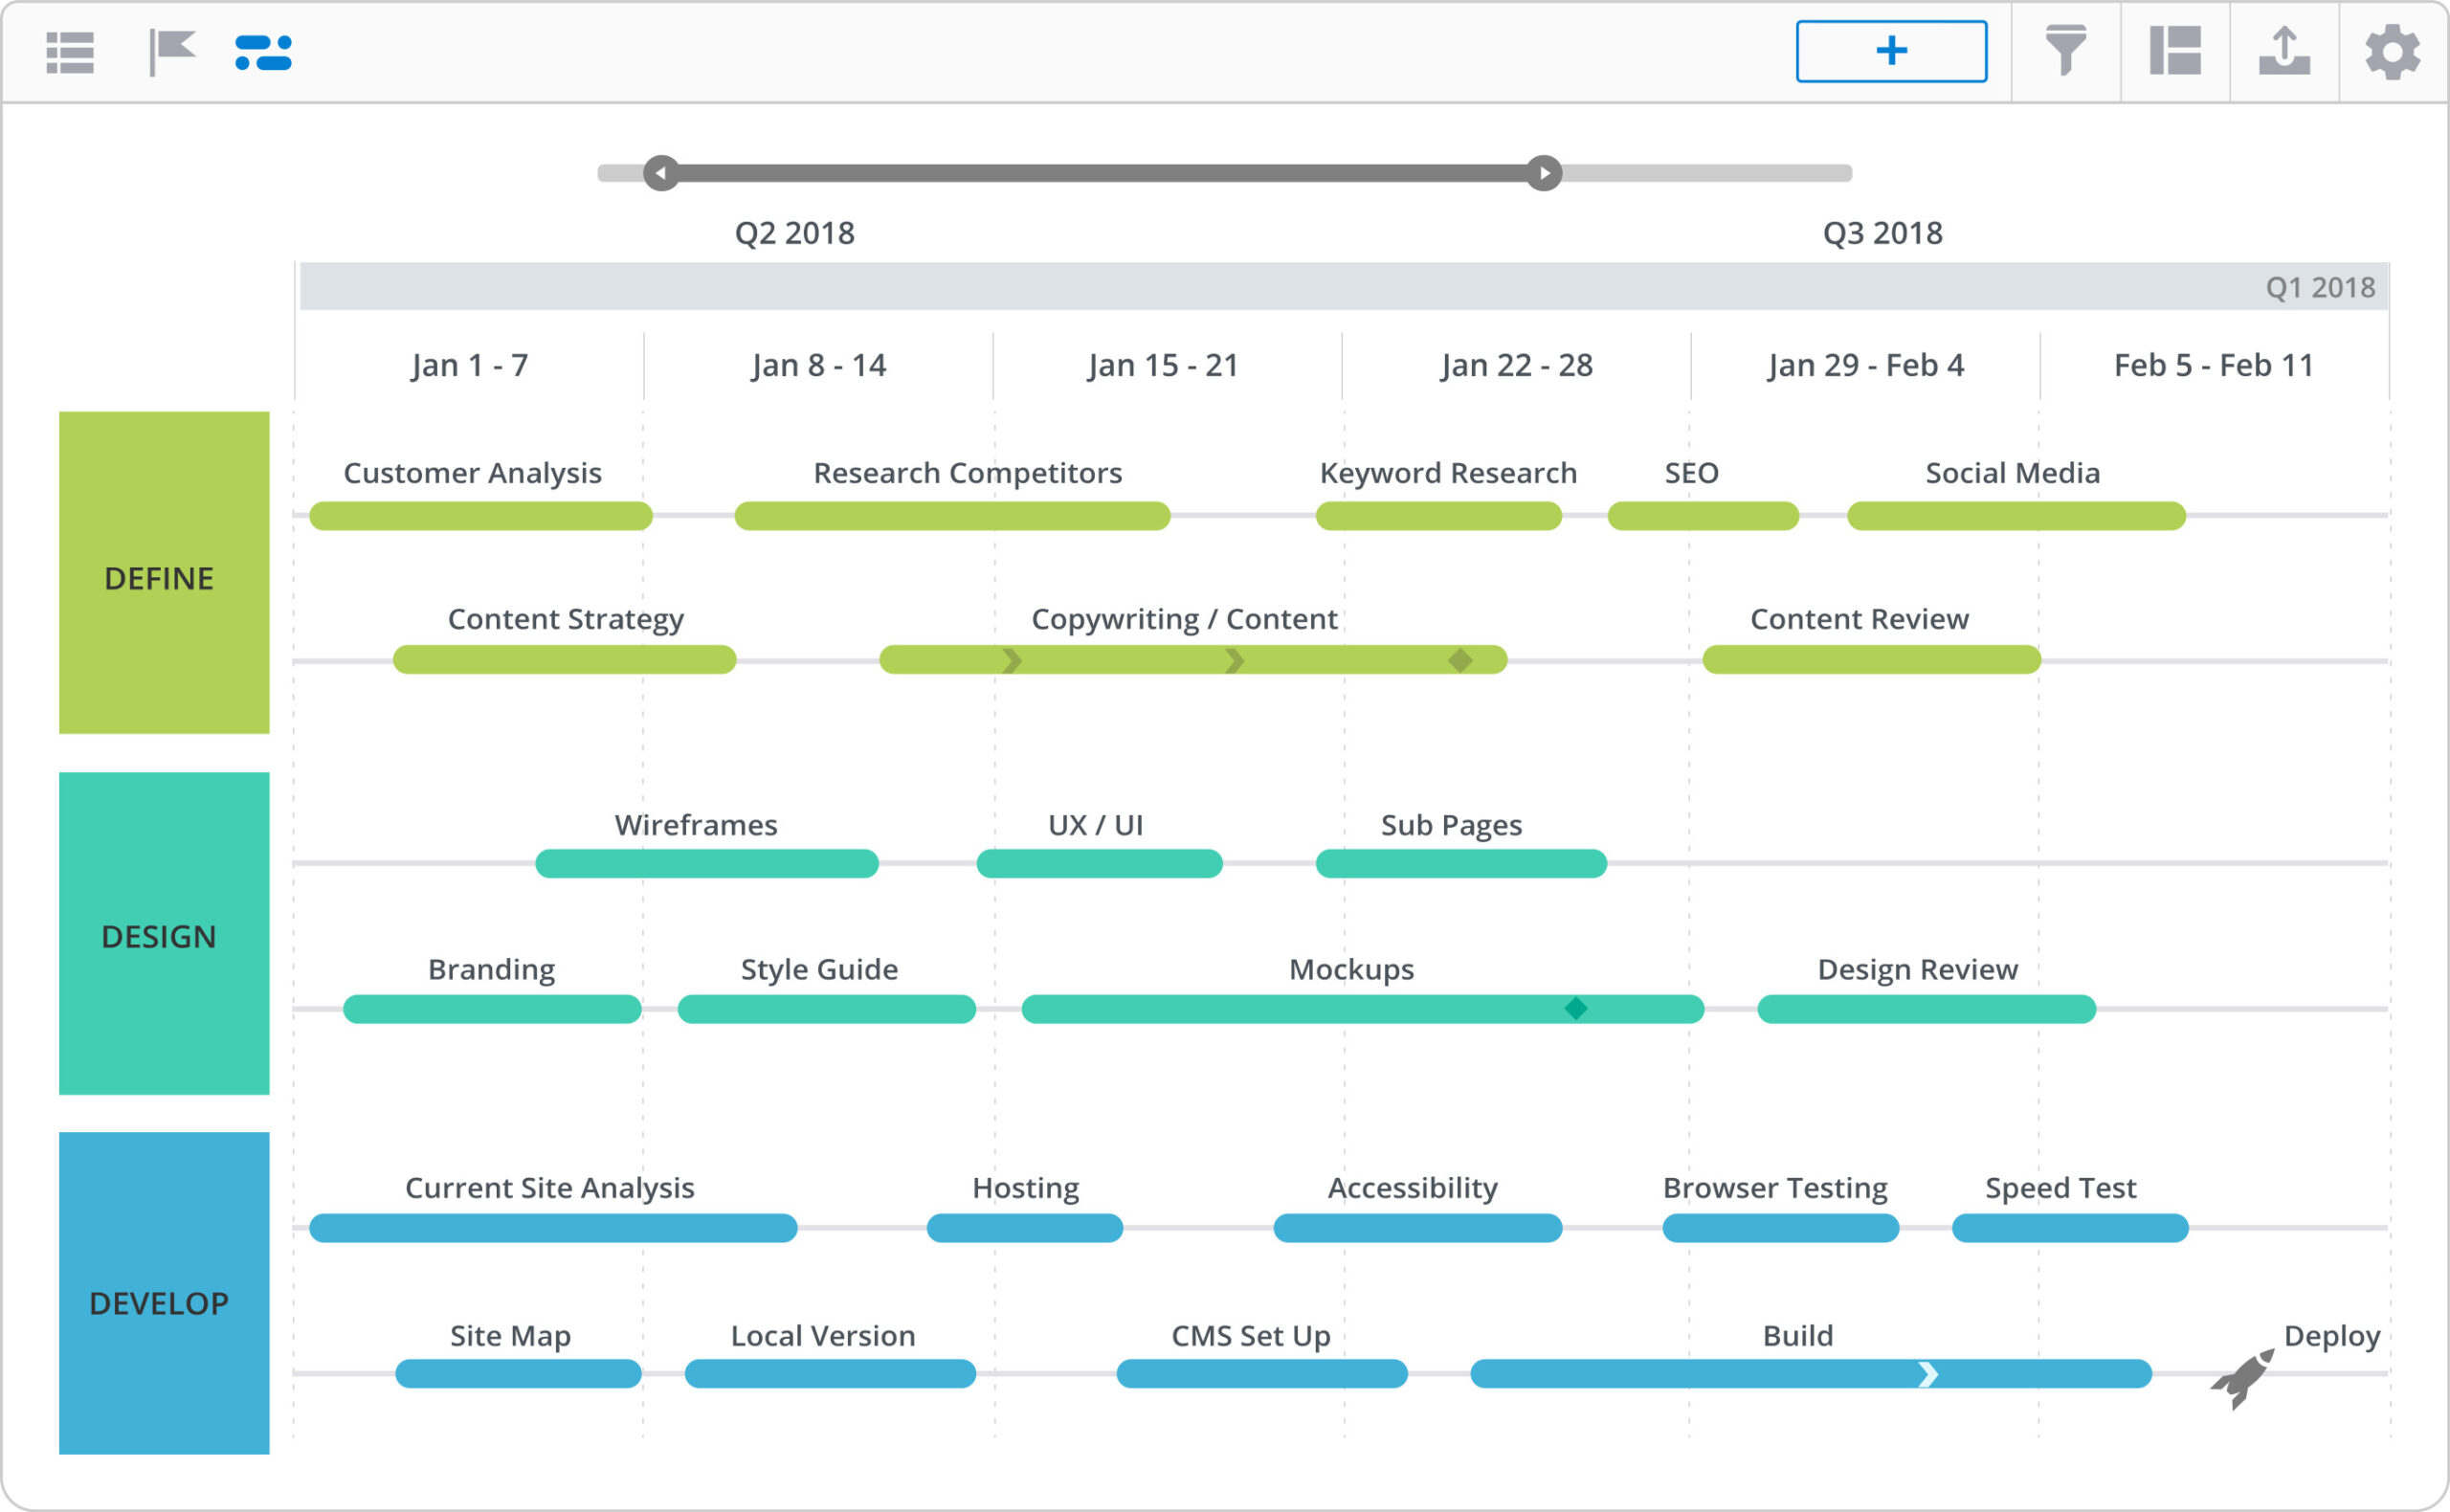
Task: Open settings gear icon
Action: click(x=2392, y=52)
